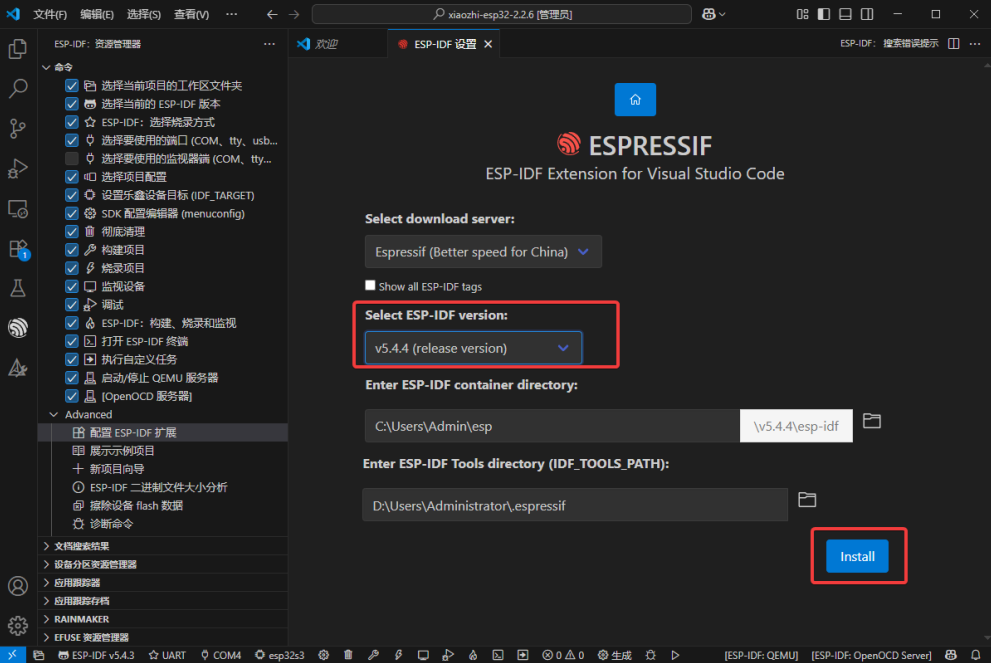
Task: Click the flash lightning icon in status bar
Action: [398, 655]
